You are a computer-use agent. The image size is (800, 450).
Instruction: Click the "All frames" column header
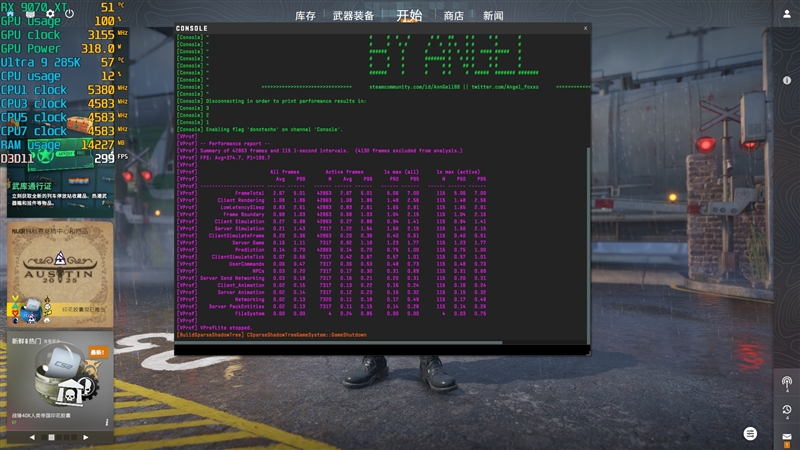(x=285, y=172)
